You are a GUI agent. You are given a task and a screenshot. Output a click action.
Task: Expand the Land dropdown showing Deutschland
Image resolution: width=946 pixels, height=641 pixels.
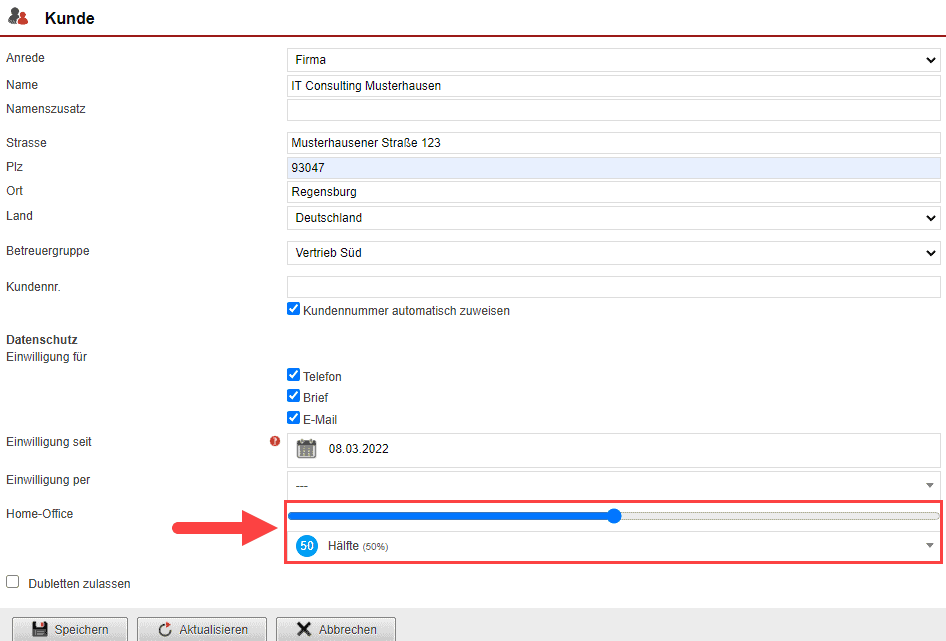tap(612, 218)
